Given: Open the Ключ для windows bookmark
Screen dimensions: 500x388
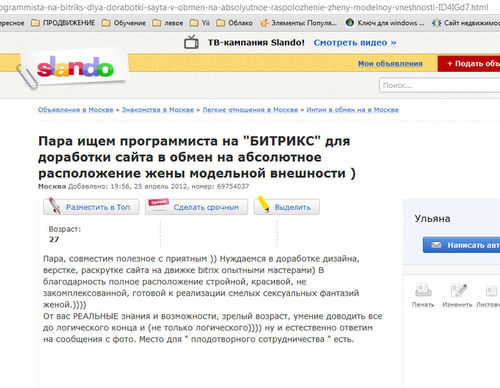Looking at the screenshot, I should pyautogui.click(x=385, y=23).
